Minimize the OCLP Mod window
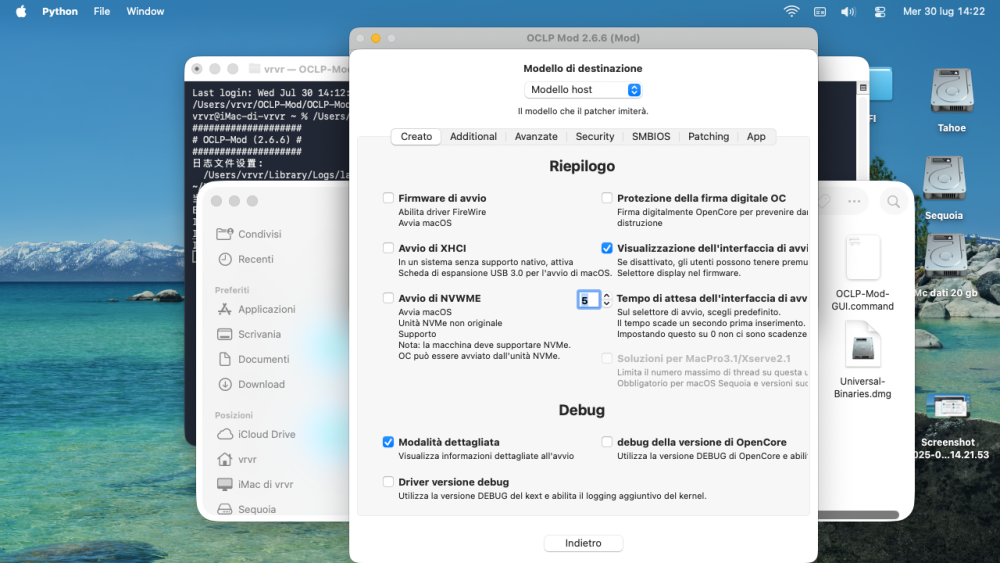The height and width of the screenshot is (563, 1000). click(376, 38)
